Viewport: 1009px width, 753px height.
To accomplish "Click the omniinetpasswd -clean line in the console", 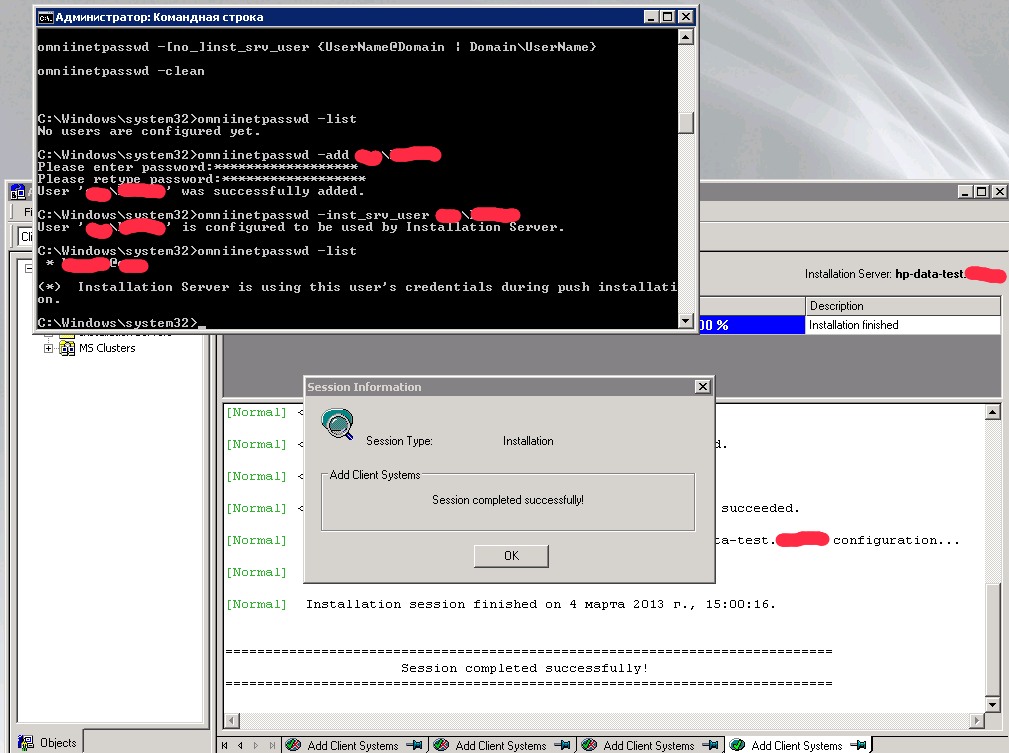I will (x=121, y=71).
